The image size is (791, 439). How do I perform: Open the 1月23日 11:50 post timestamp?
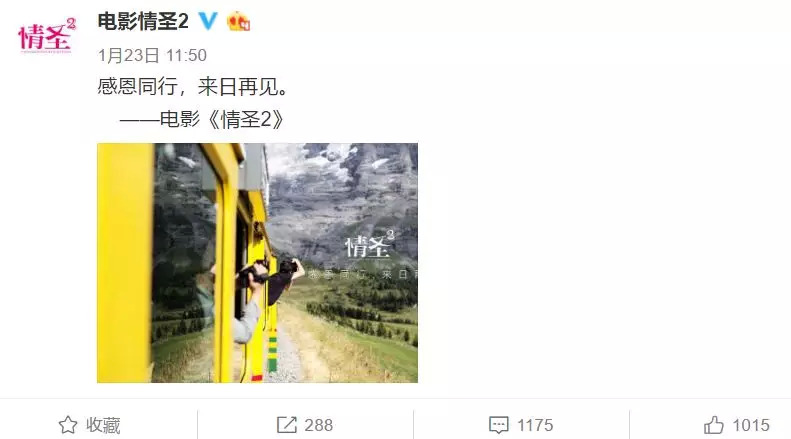(152, 55)
